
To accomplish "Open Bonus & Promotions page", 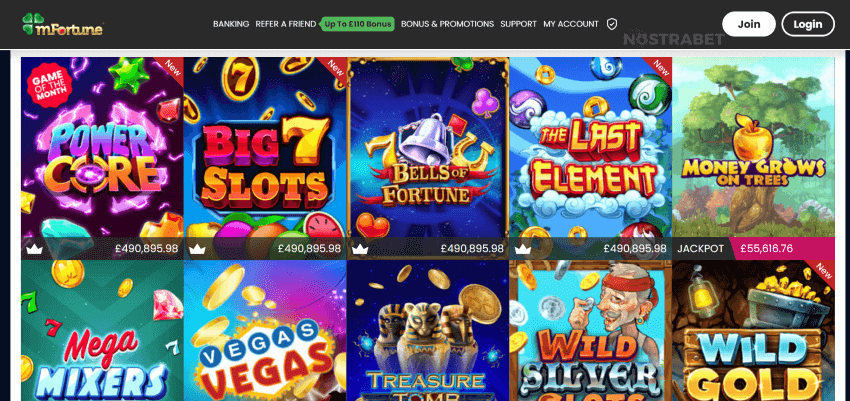I will [447, 24].
